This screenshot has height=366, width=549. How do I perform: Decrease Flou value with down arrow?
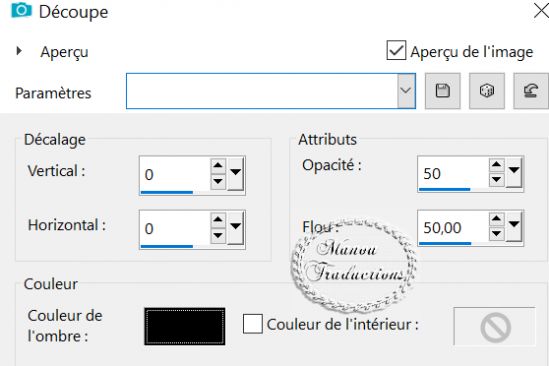[496, 234]
